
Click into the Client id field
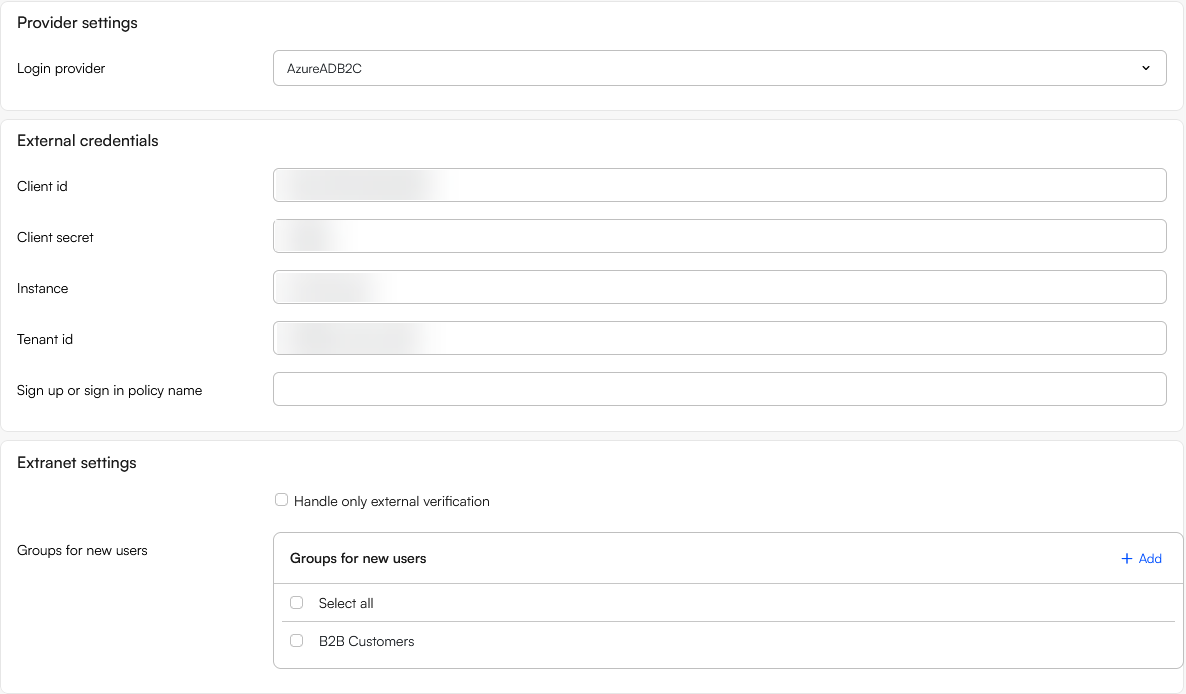pos(720,185)
